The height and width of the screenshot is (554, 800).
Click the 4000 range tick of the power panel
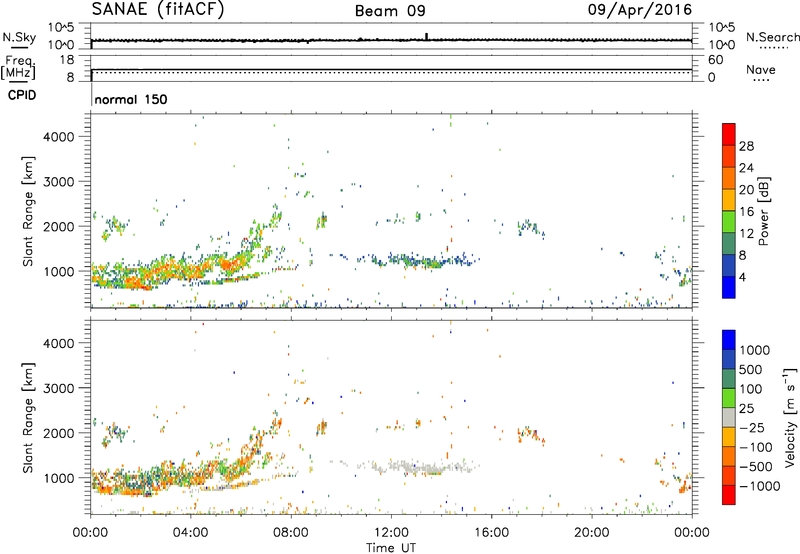(x=59, y=137)
